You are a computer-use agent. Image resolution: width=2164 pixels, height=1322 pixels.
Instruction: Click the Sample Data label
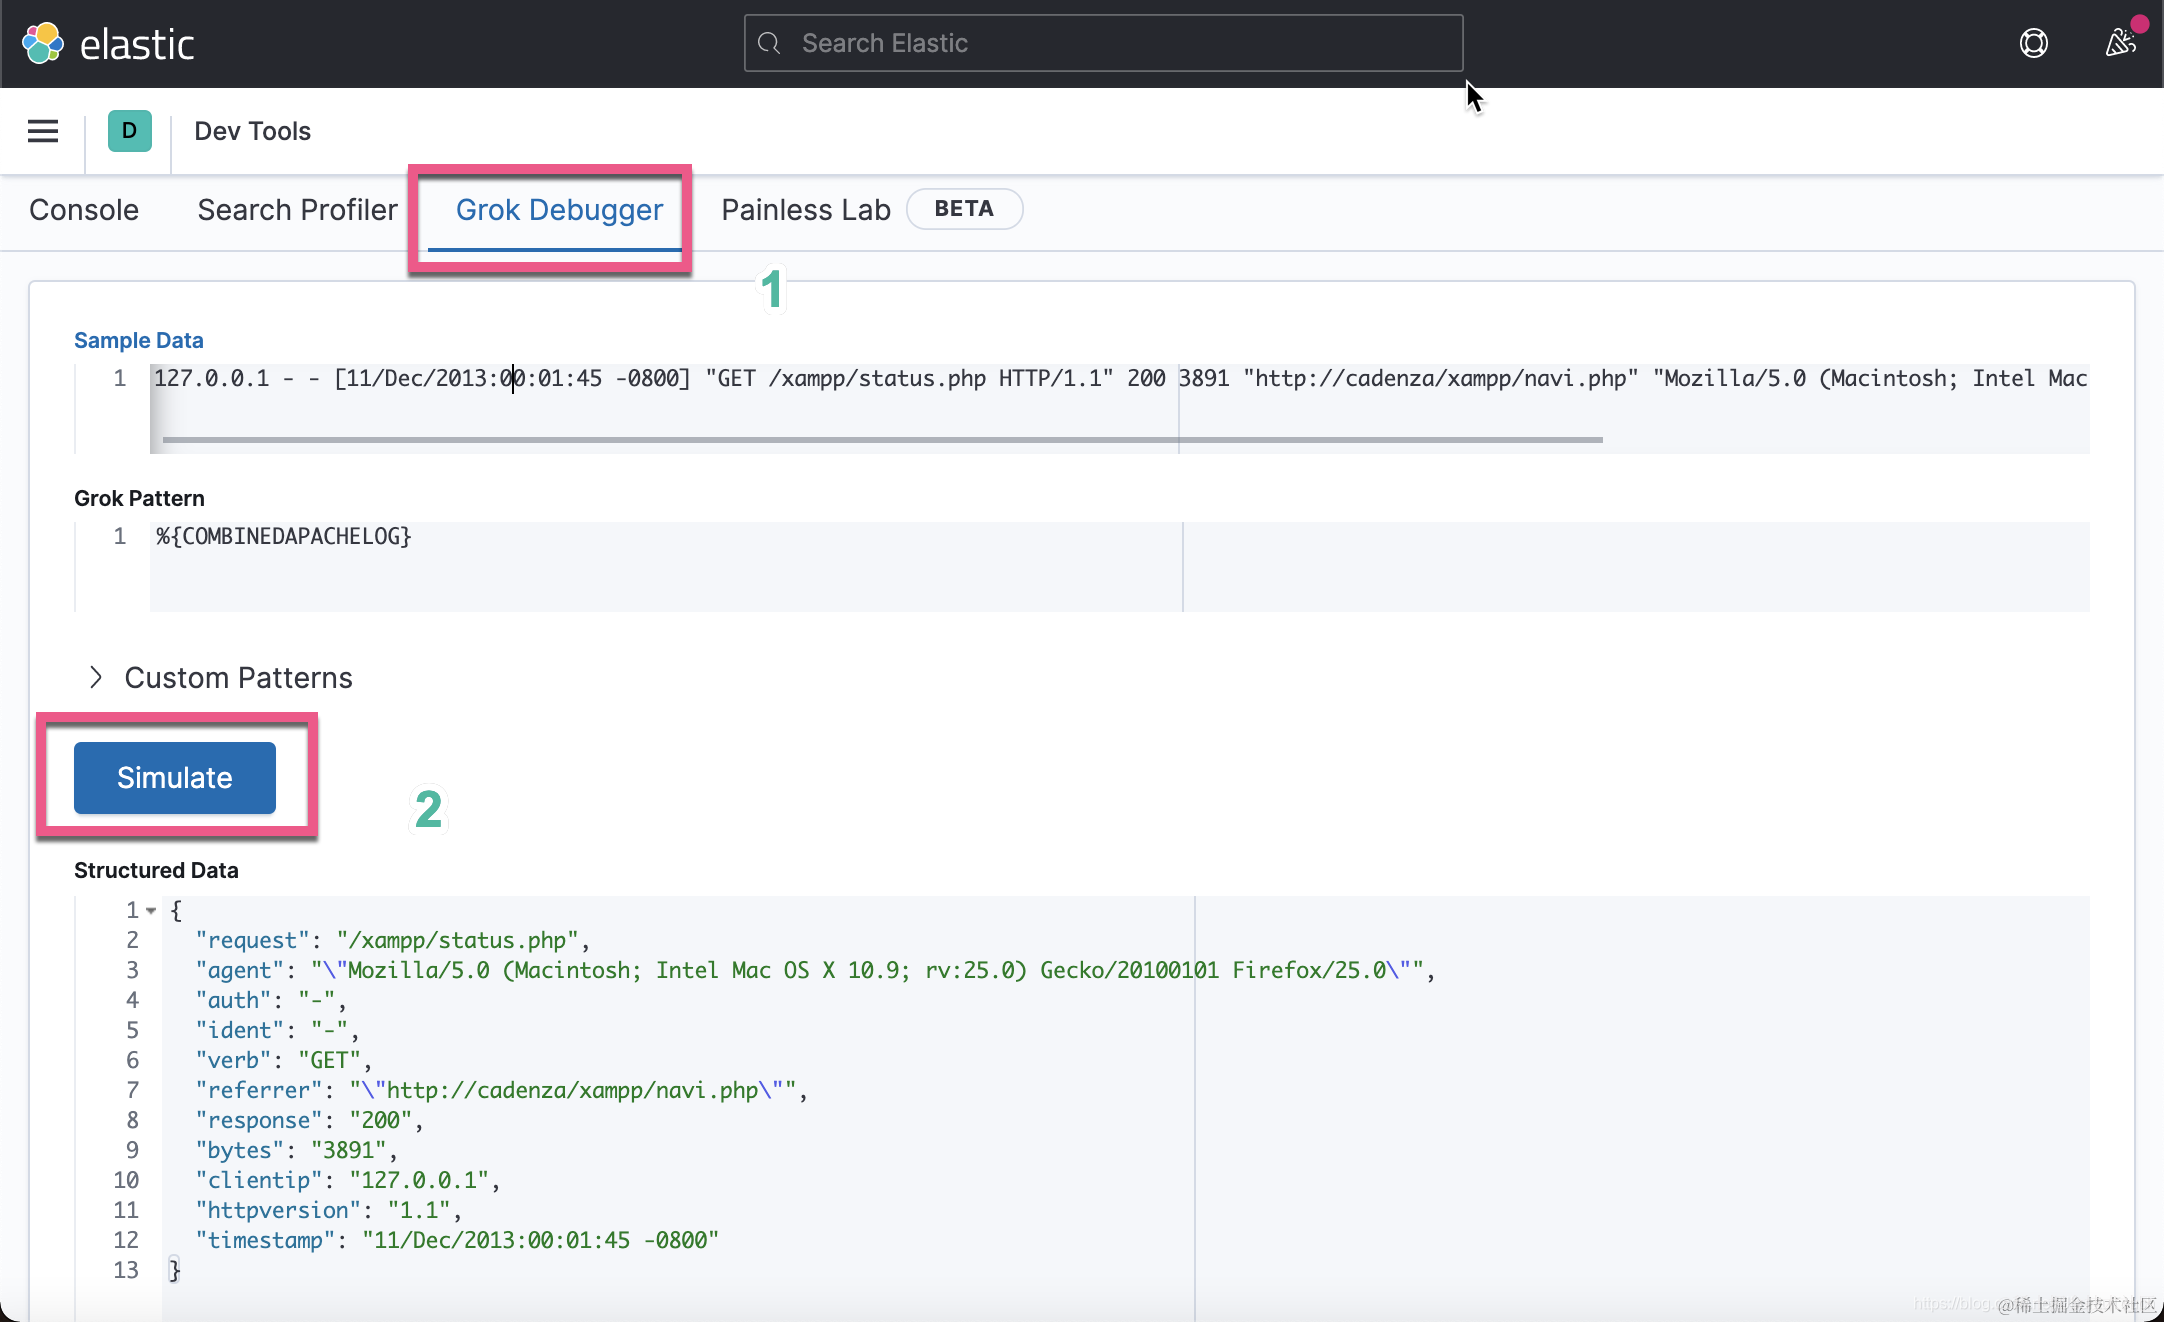(138, 340)
